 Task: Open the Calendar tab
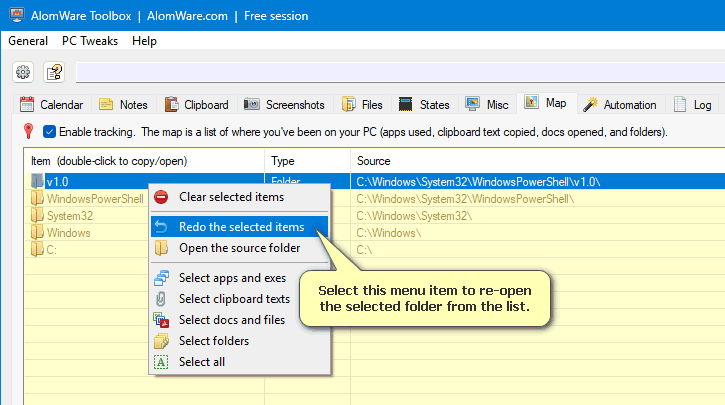click(x=52, y=104)
